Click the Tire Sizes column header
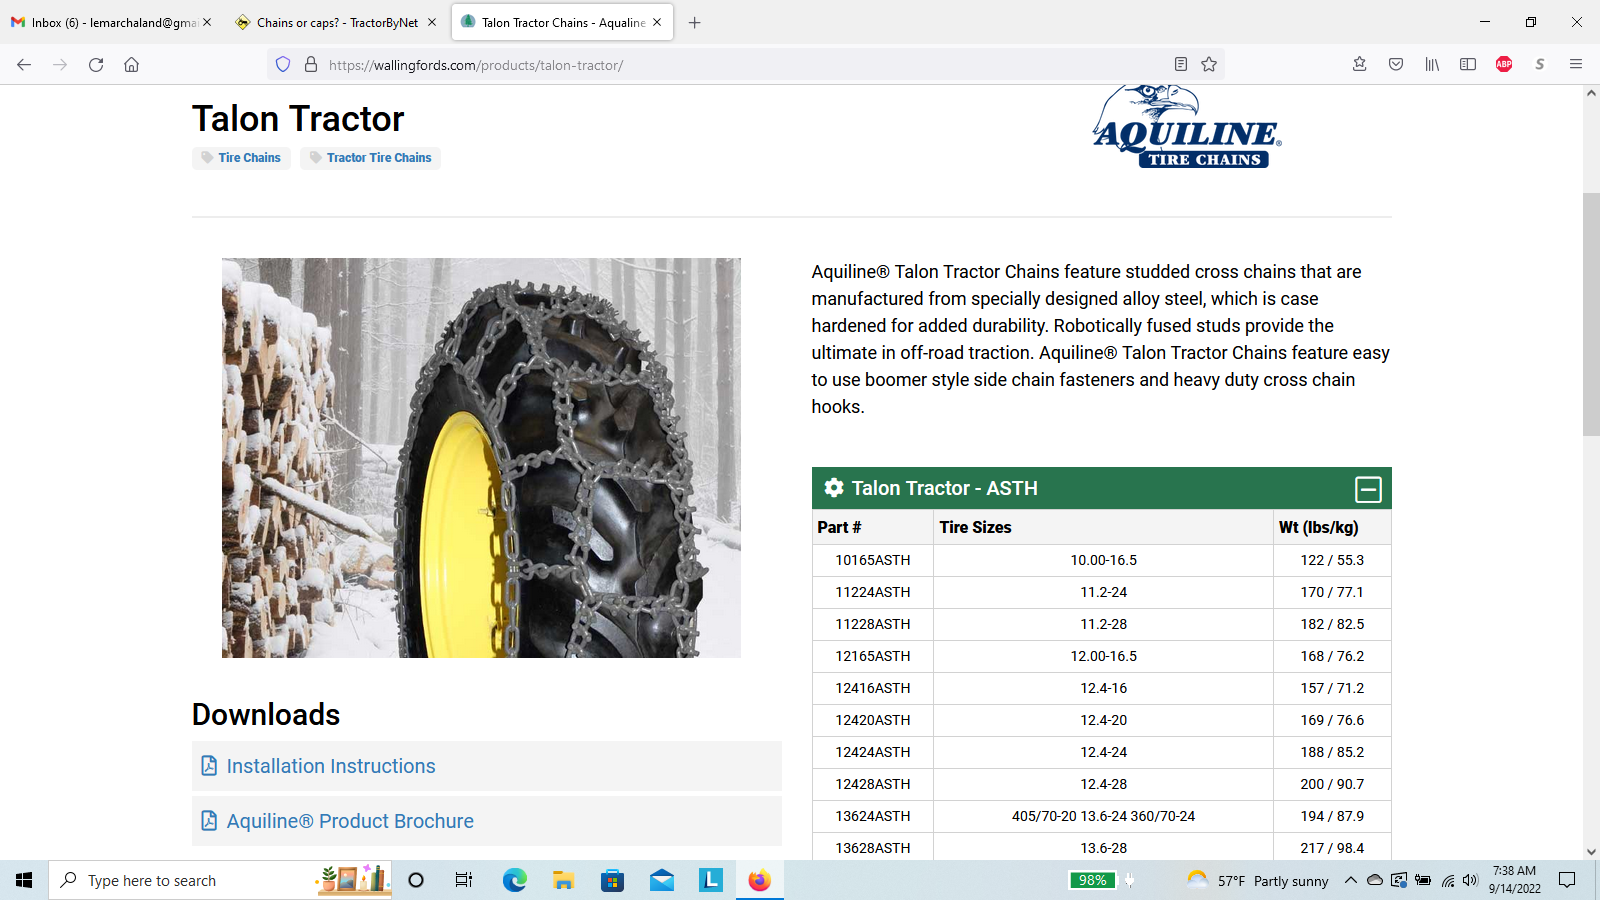The image size is (1600, 900). pos(1103,527)
